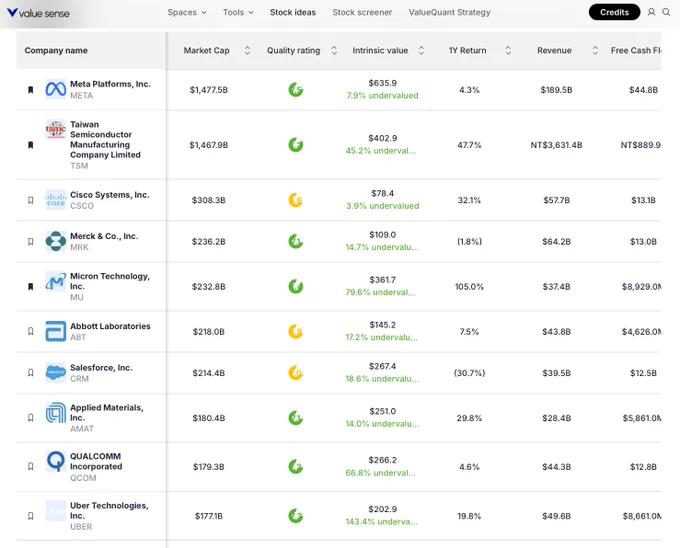
Task: Click the Applied Materials logo
Action: 56,412
